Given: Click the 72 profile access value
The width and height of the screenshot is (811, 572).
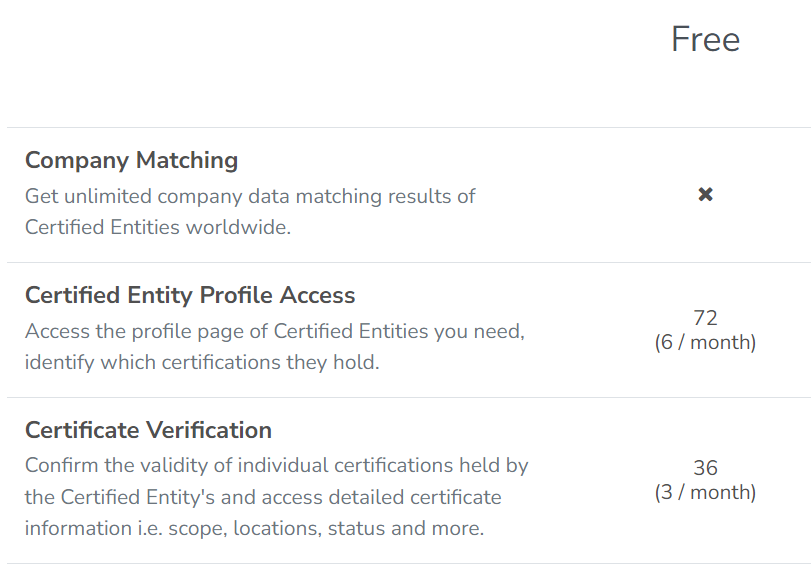Looking at the screenshot, I should (x=705, y=318).
